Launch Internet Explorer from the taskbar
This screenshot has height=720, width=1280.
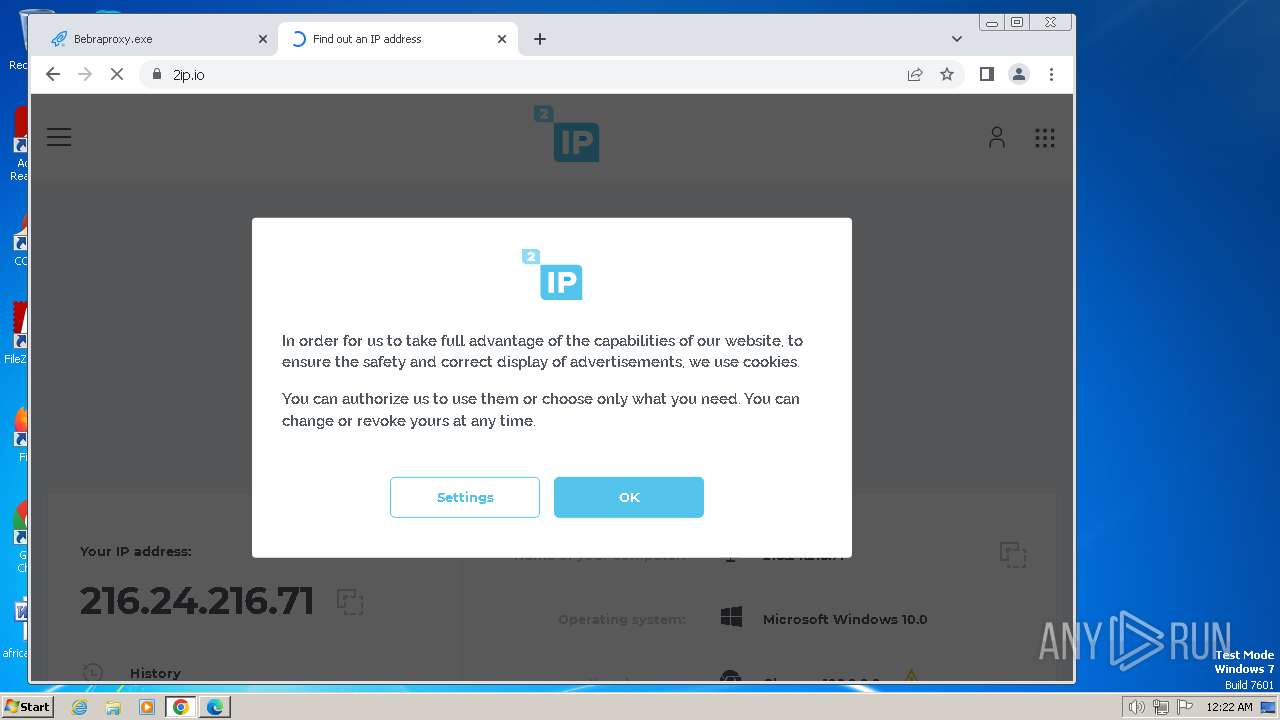click(x=79, y=707)
